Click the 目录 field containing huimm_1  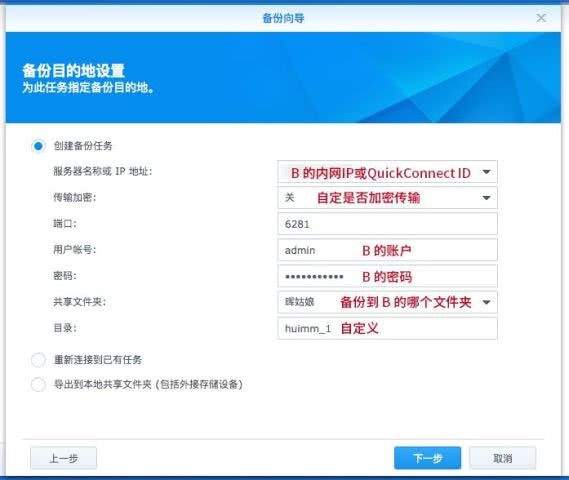pos(387,328)
